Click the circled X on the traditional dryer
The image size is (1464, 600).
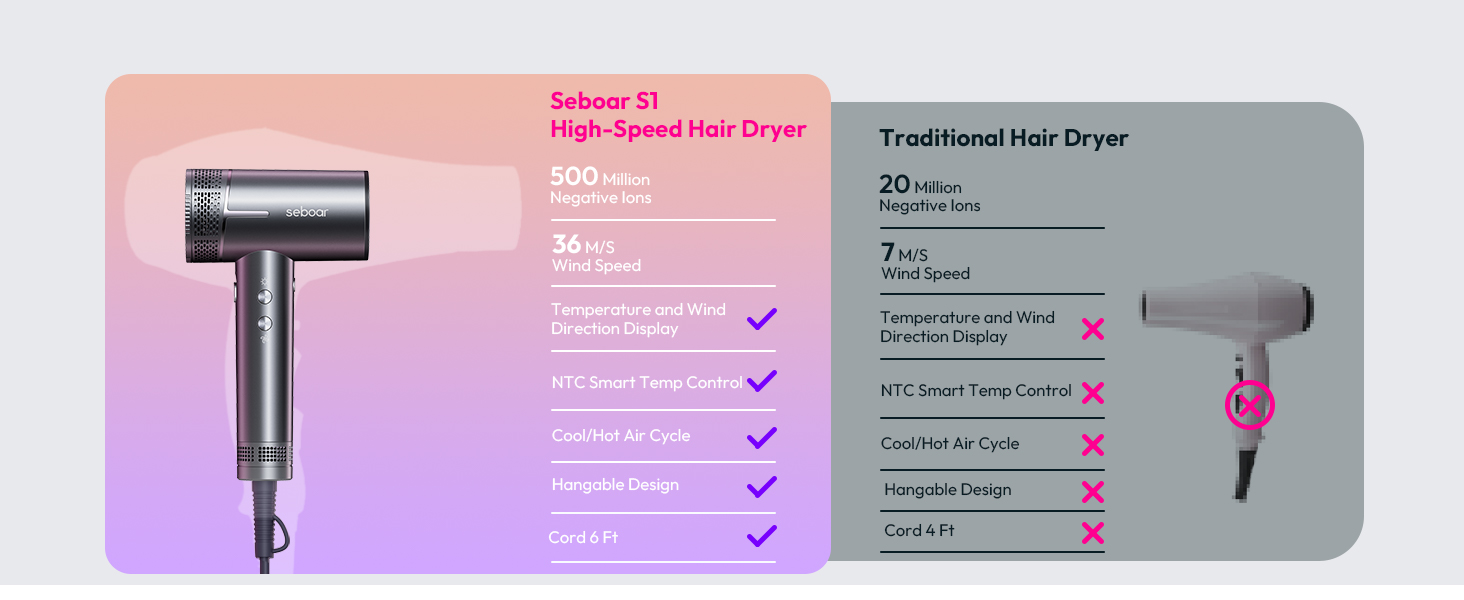click(1247, 405)
